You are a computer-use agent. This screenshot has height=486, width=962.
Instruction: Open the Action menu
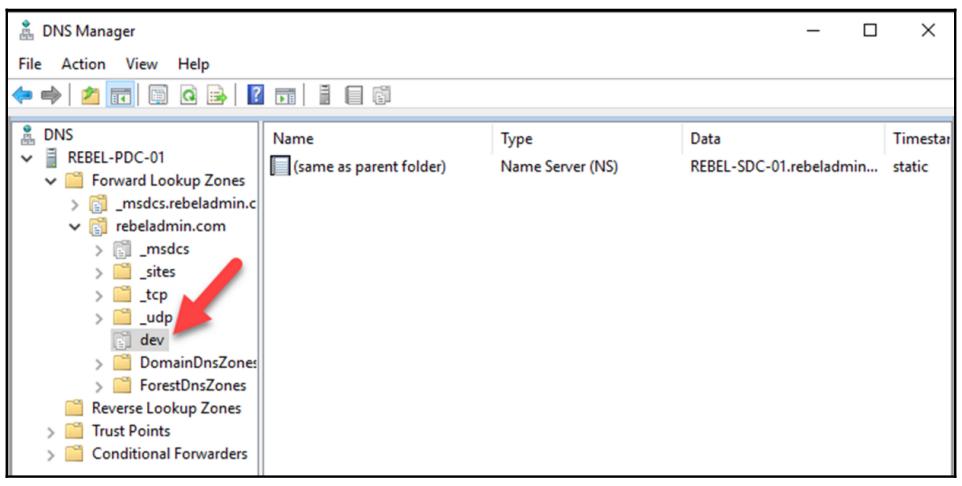83,64
